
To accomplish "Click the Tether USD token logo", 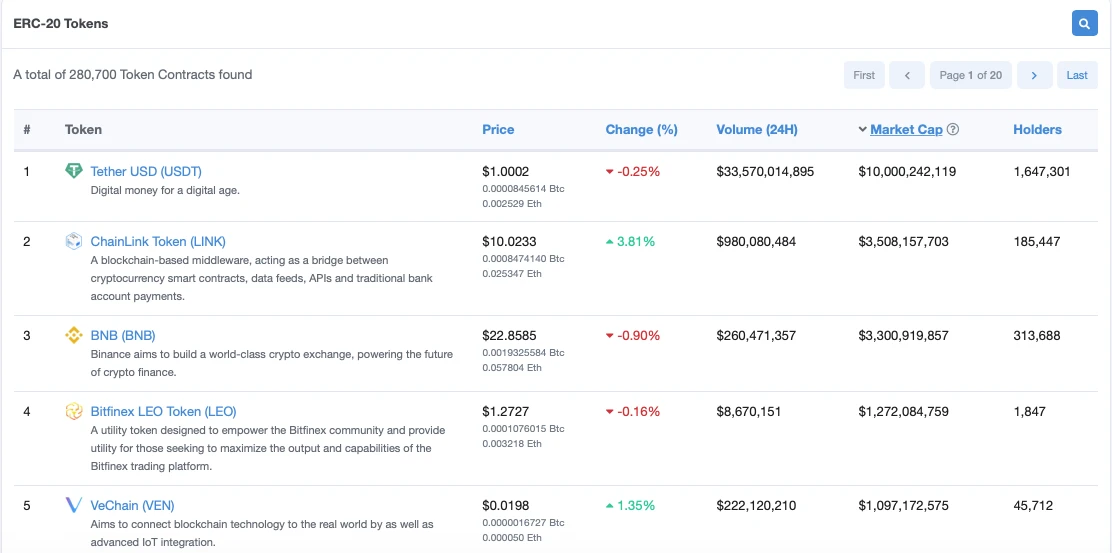I will (x=74, y=171).
